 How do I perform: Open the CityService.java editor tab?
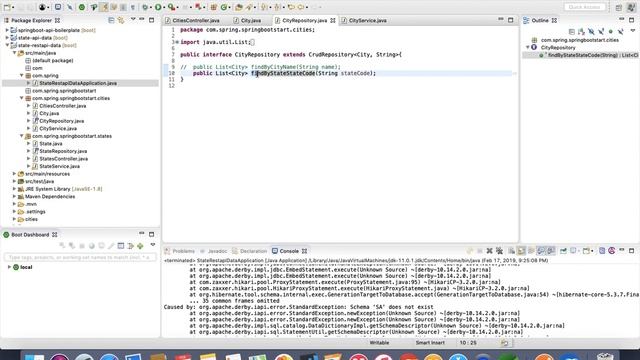pos(367,20)
